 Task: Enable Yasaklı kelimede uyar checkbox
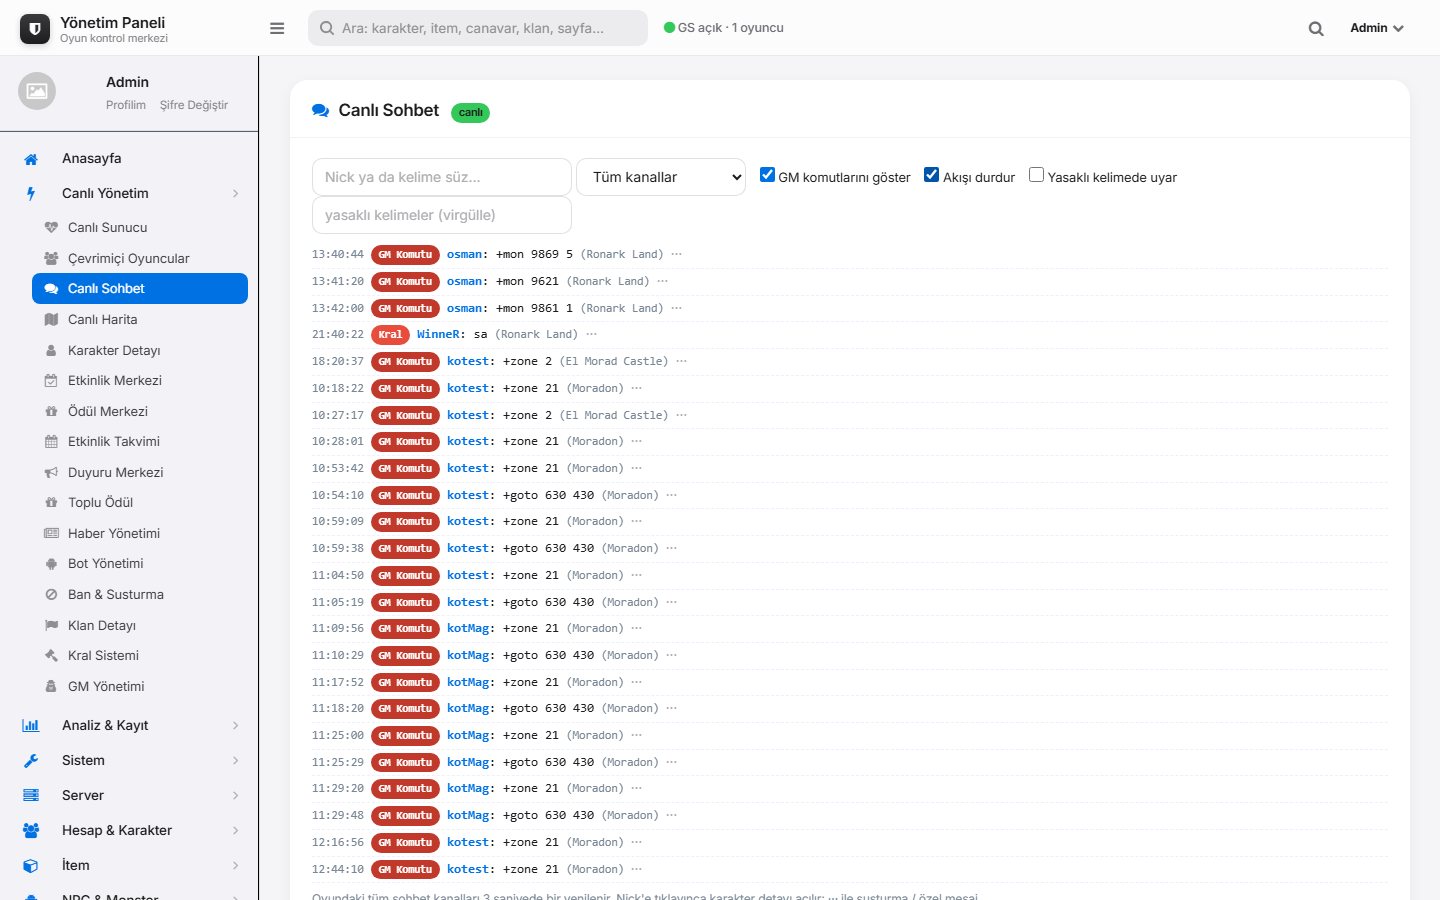1036,175
